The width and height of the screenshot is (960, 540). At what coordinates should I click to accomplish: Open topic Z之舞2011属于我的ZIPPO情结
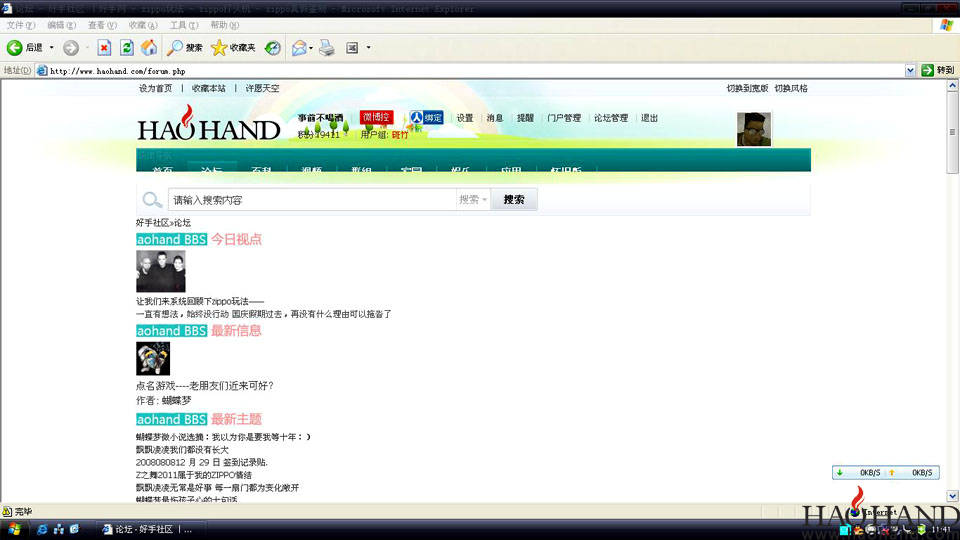tap(193, 475)
